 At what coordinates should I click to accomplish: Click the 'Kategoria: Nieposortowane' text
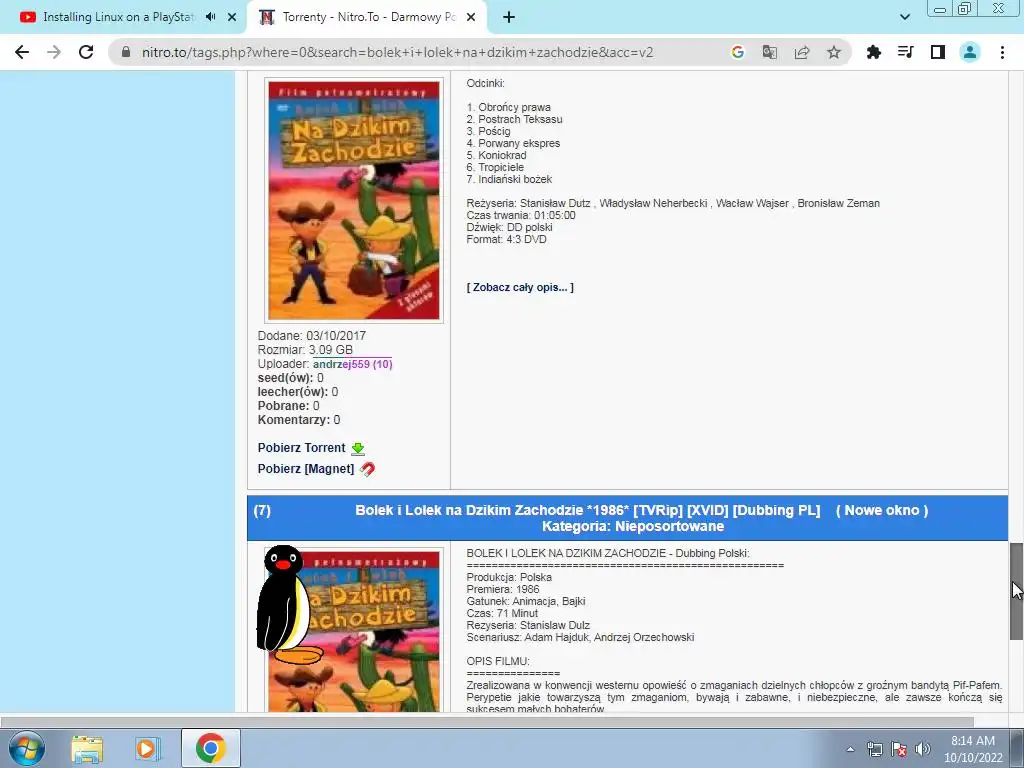633,526
